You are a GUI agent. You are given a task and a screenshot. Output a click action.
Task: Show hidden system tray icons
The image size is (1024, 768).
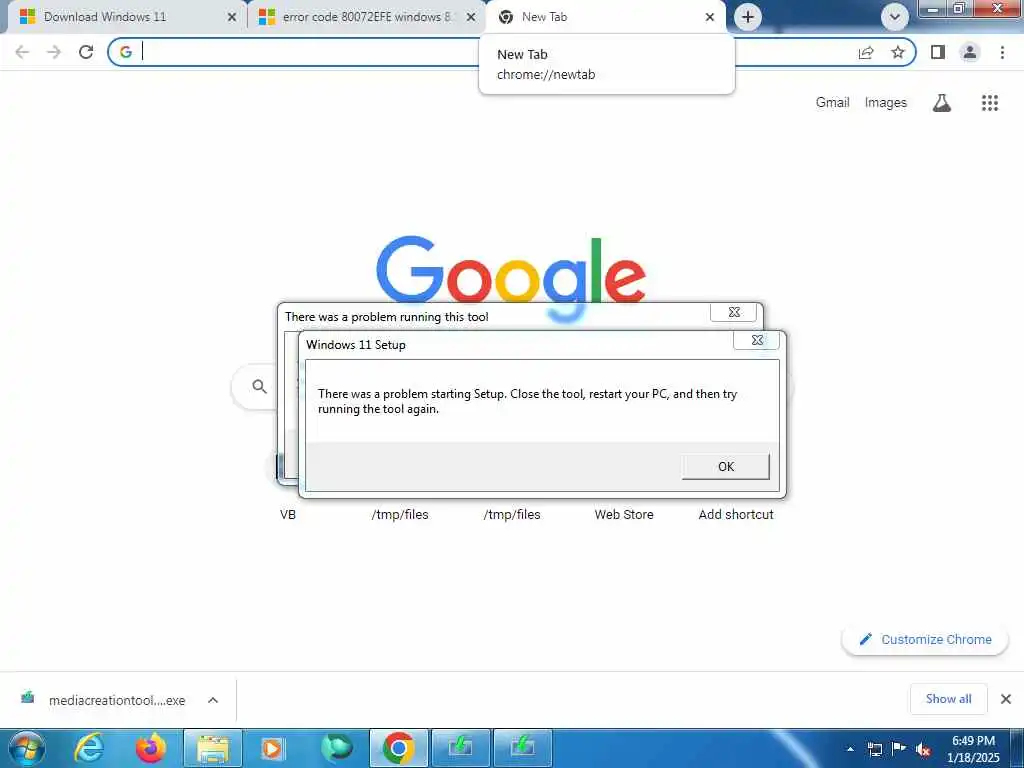click(850, 749)
